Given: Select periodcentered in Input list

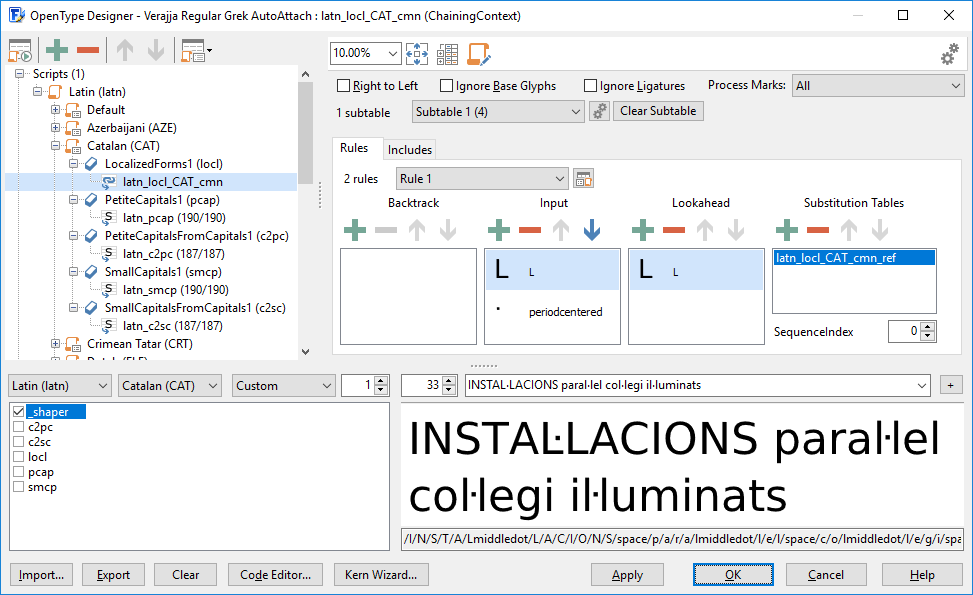Looking at the screenshot, I should (x=552, y=312).
